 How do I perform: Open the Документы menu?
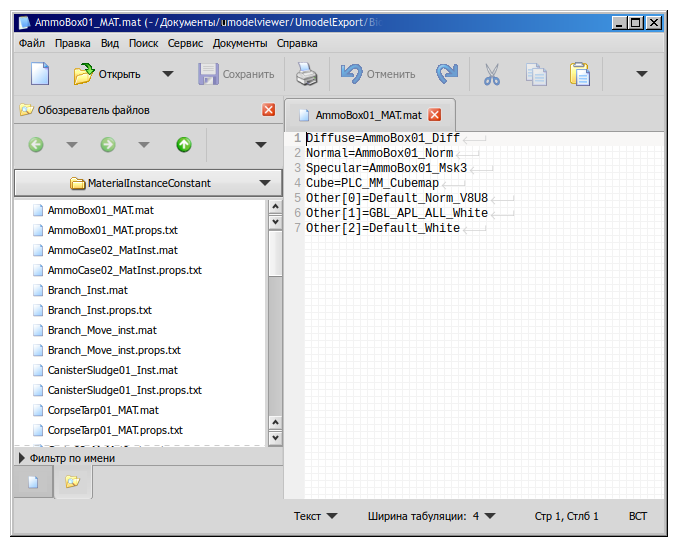point(240,43)
